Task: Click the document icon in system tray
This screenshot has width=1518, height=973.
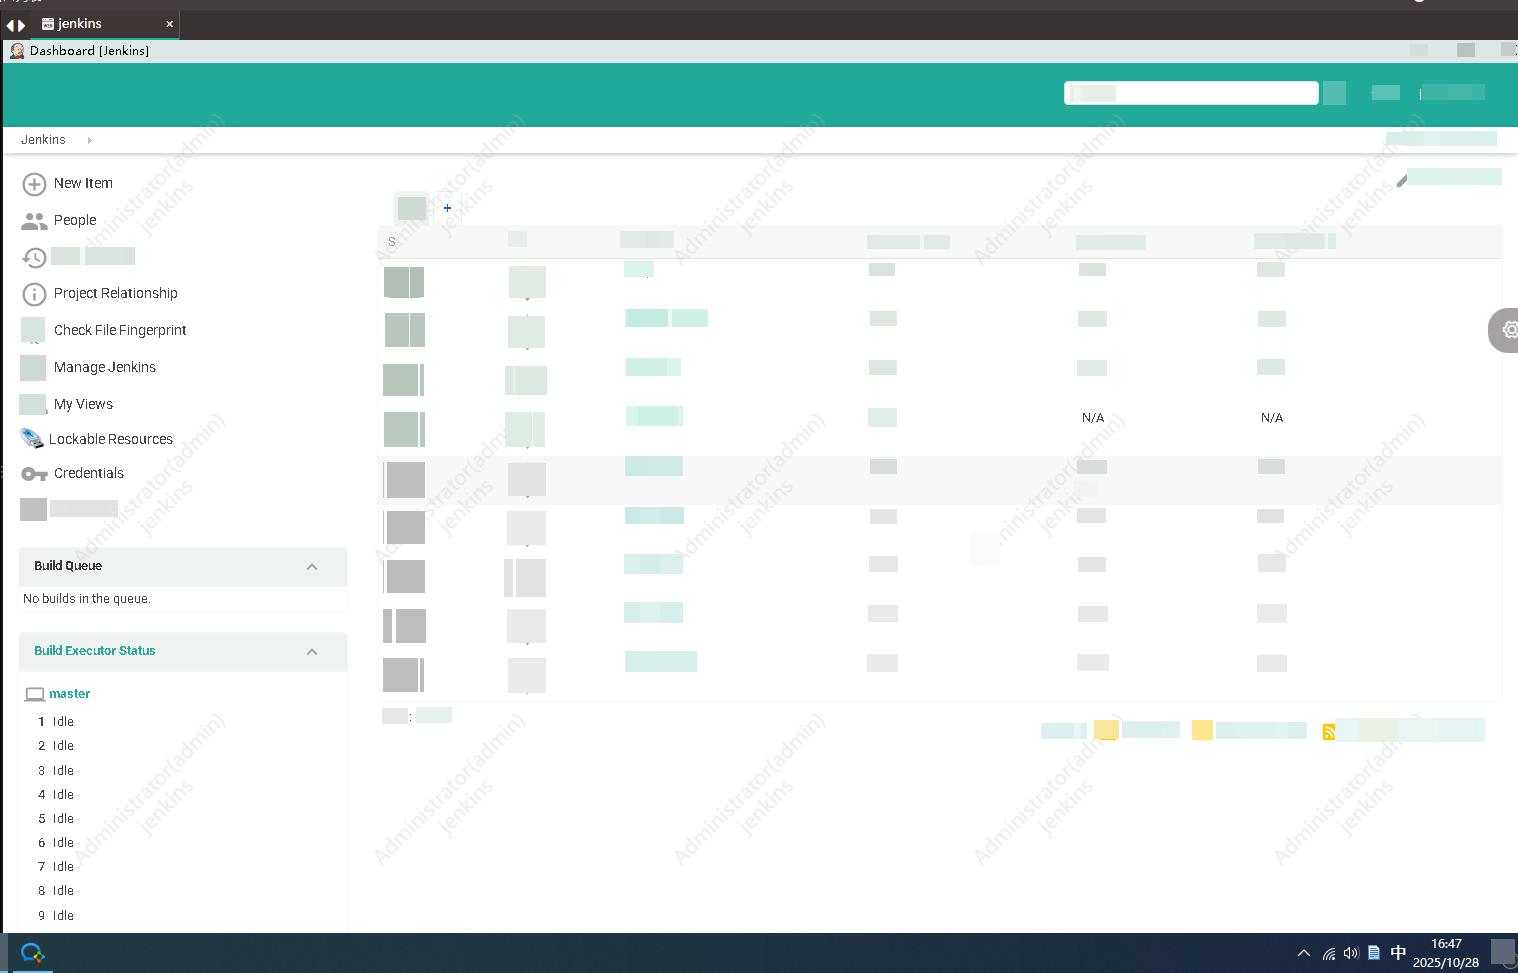Action: click(x=1374, y=953)
